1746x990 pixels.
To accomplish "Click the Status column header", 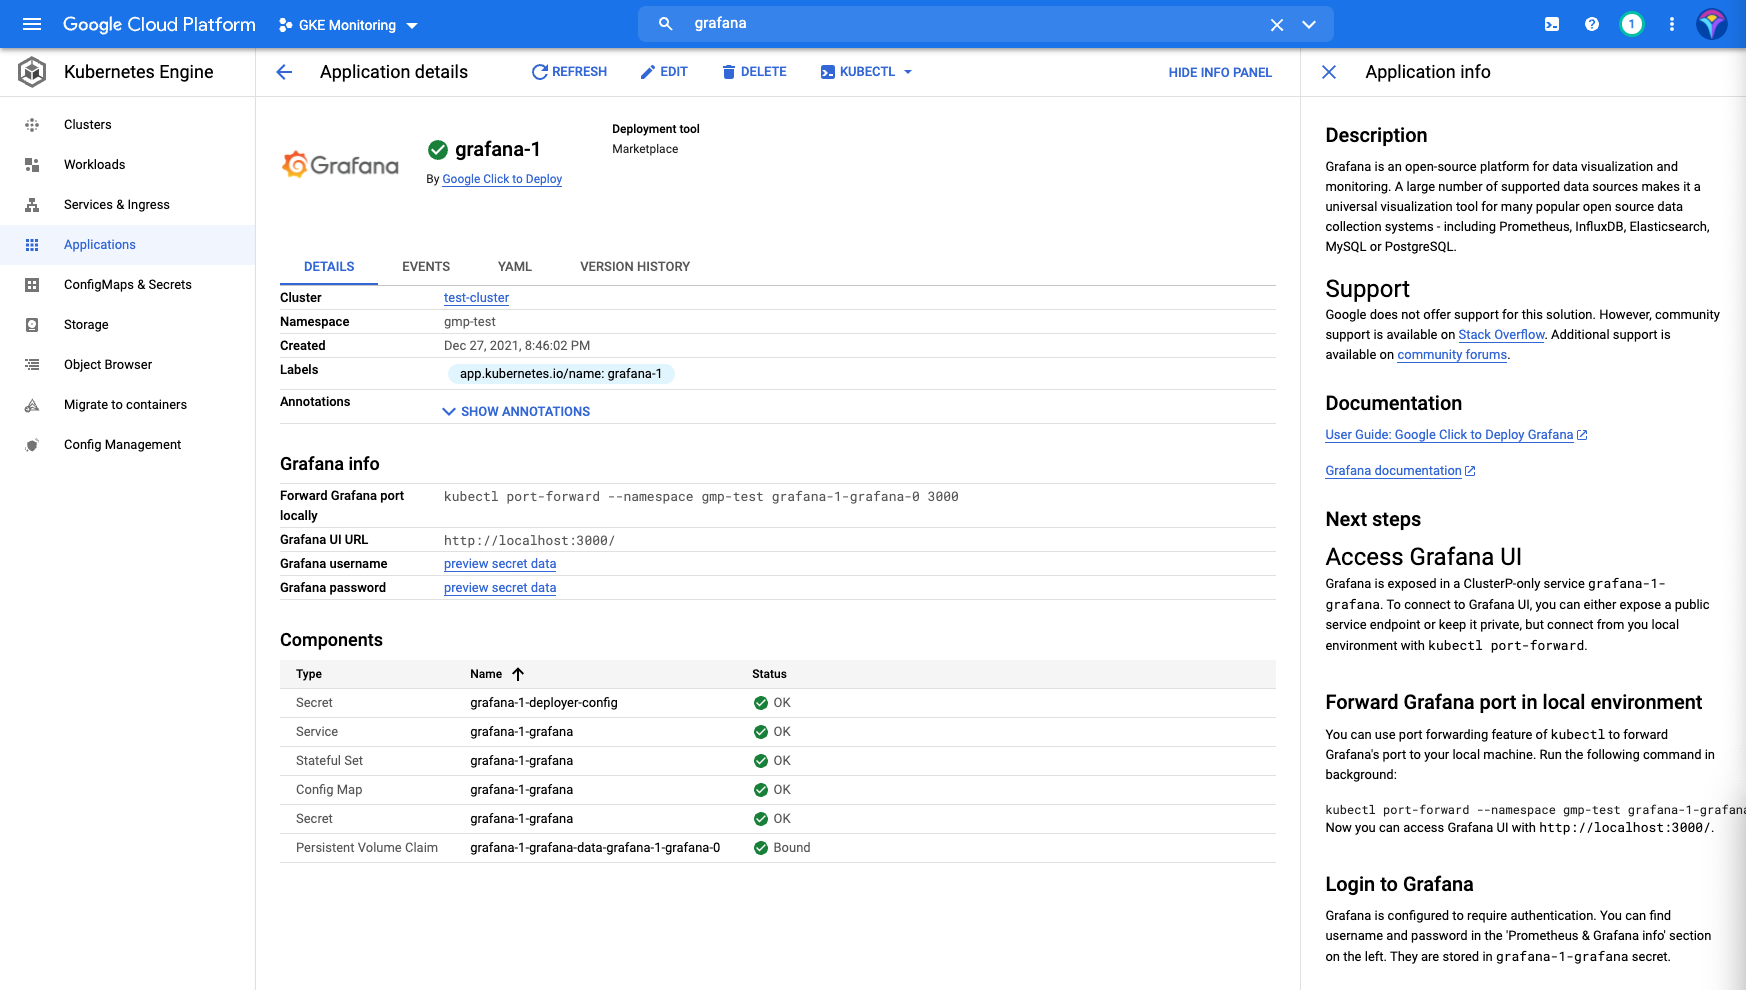I will pos(769,674).
